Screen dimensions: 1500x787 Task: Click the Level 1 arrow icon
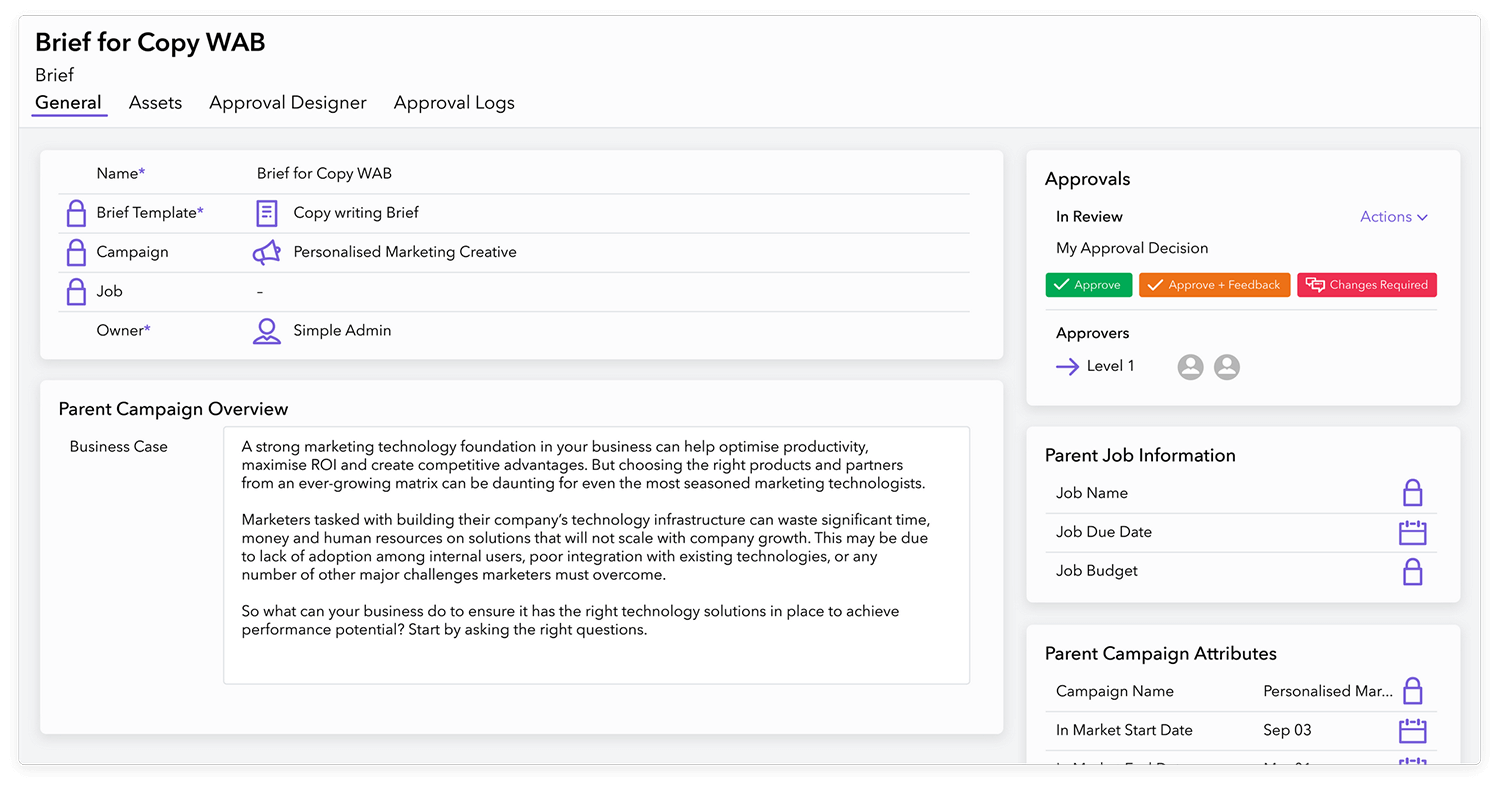[1067, 367]
